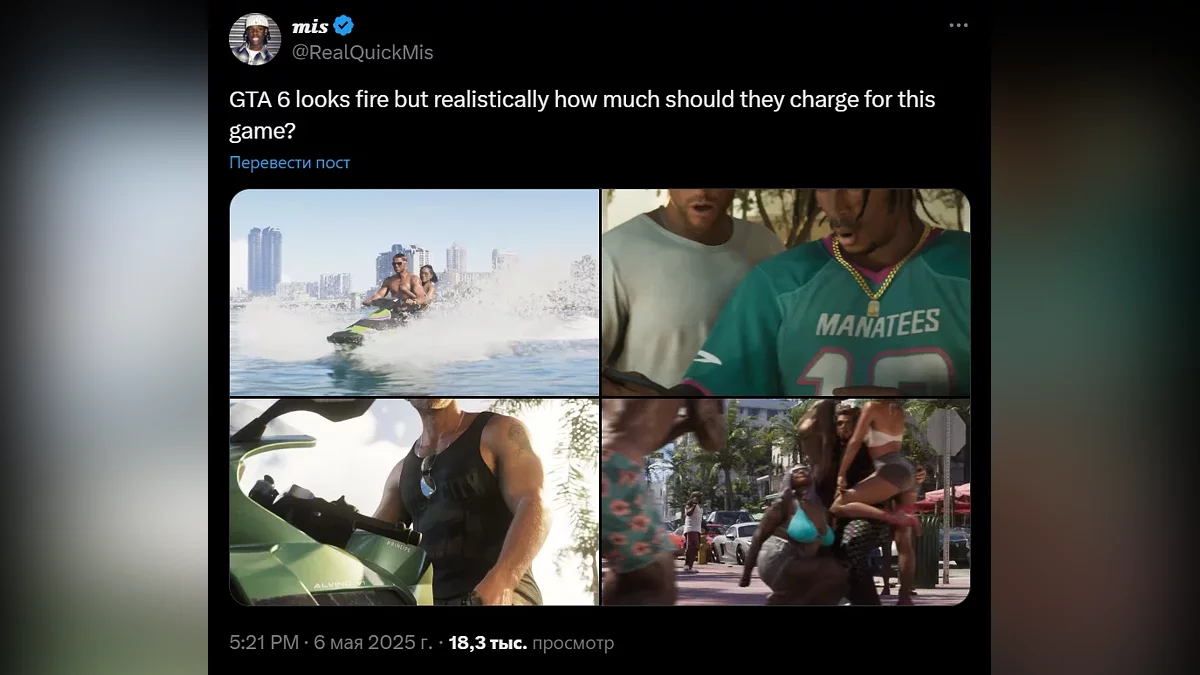Visit the @RealQuickMis handle

tap(362, 52)
